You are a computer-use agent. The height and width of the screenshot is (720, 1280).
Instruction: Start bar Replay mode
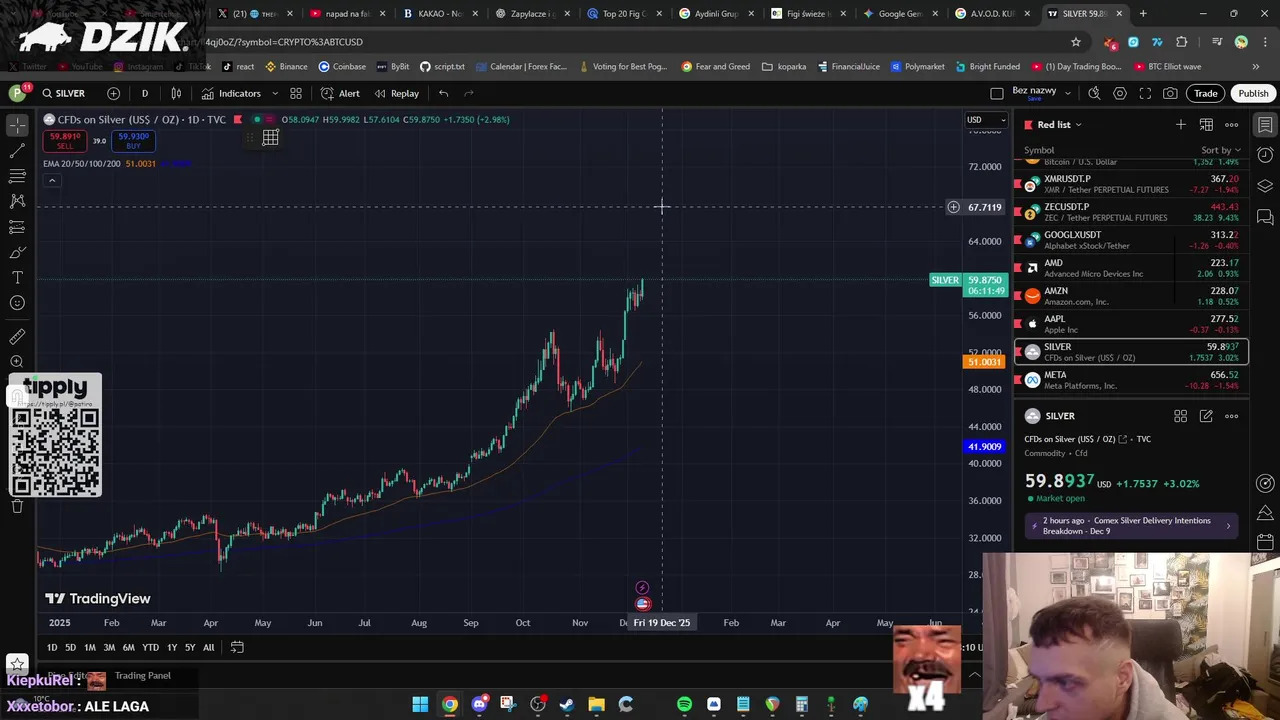[x=397, y=93]
